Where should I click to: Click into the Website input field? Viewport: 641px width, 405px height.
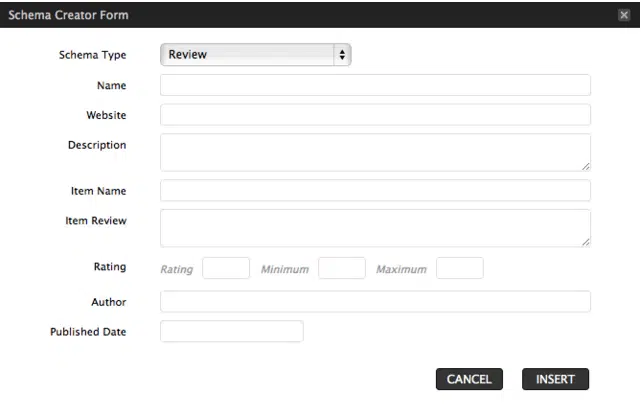coord(375,115)
